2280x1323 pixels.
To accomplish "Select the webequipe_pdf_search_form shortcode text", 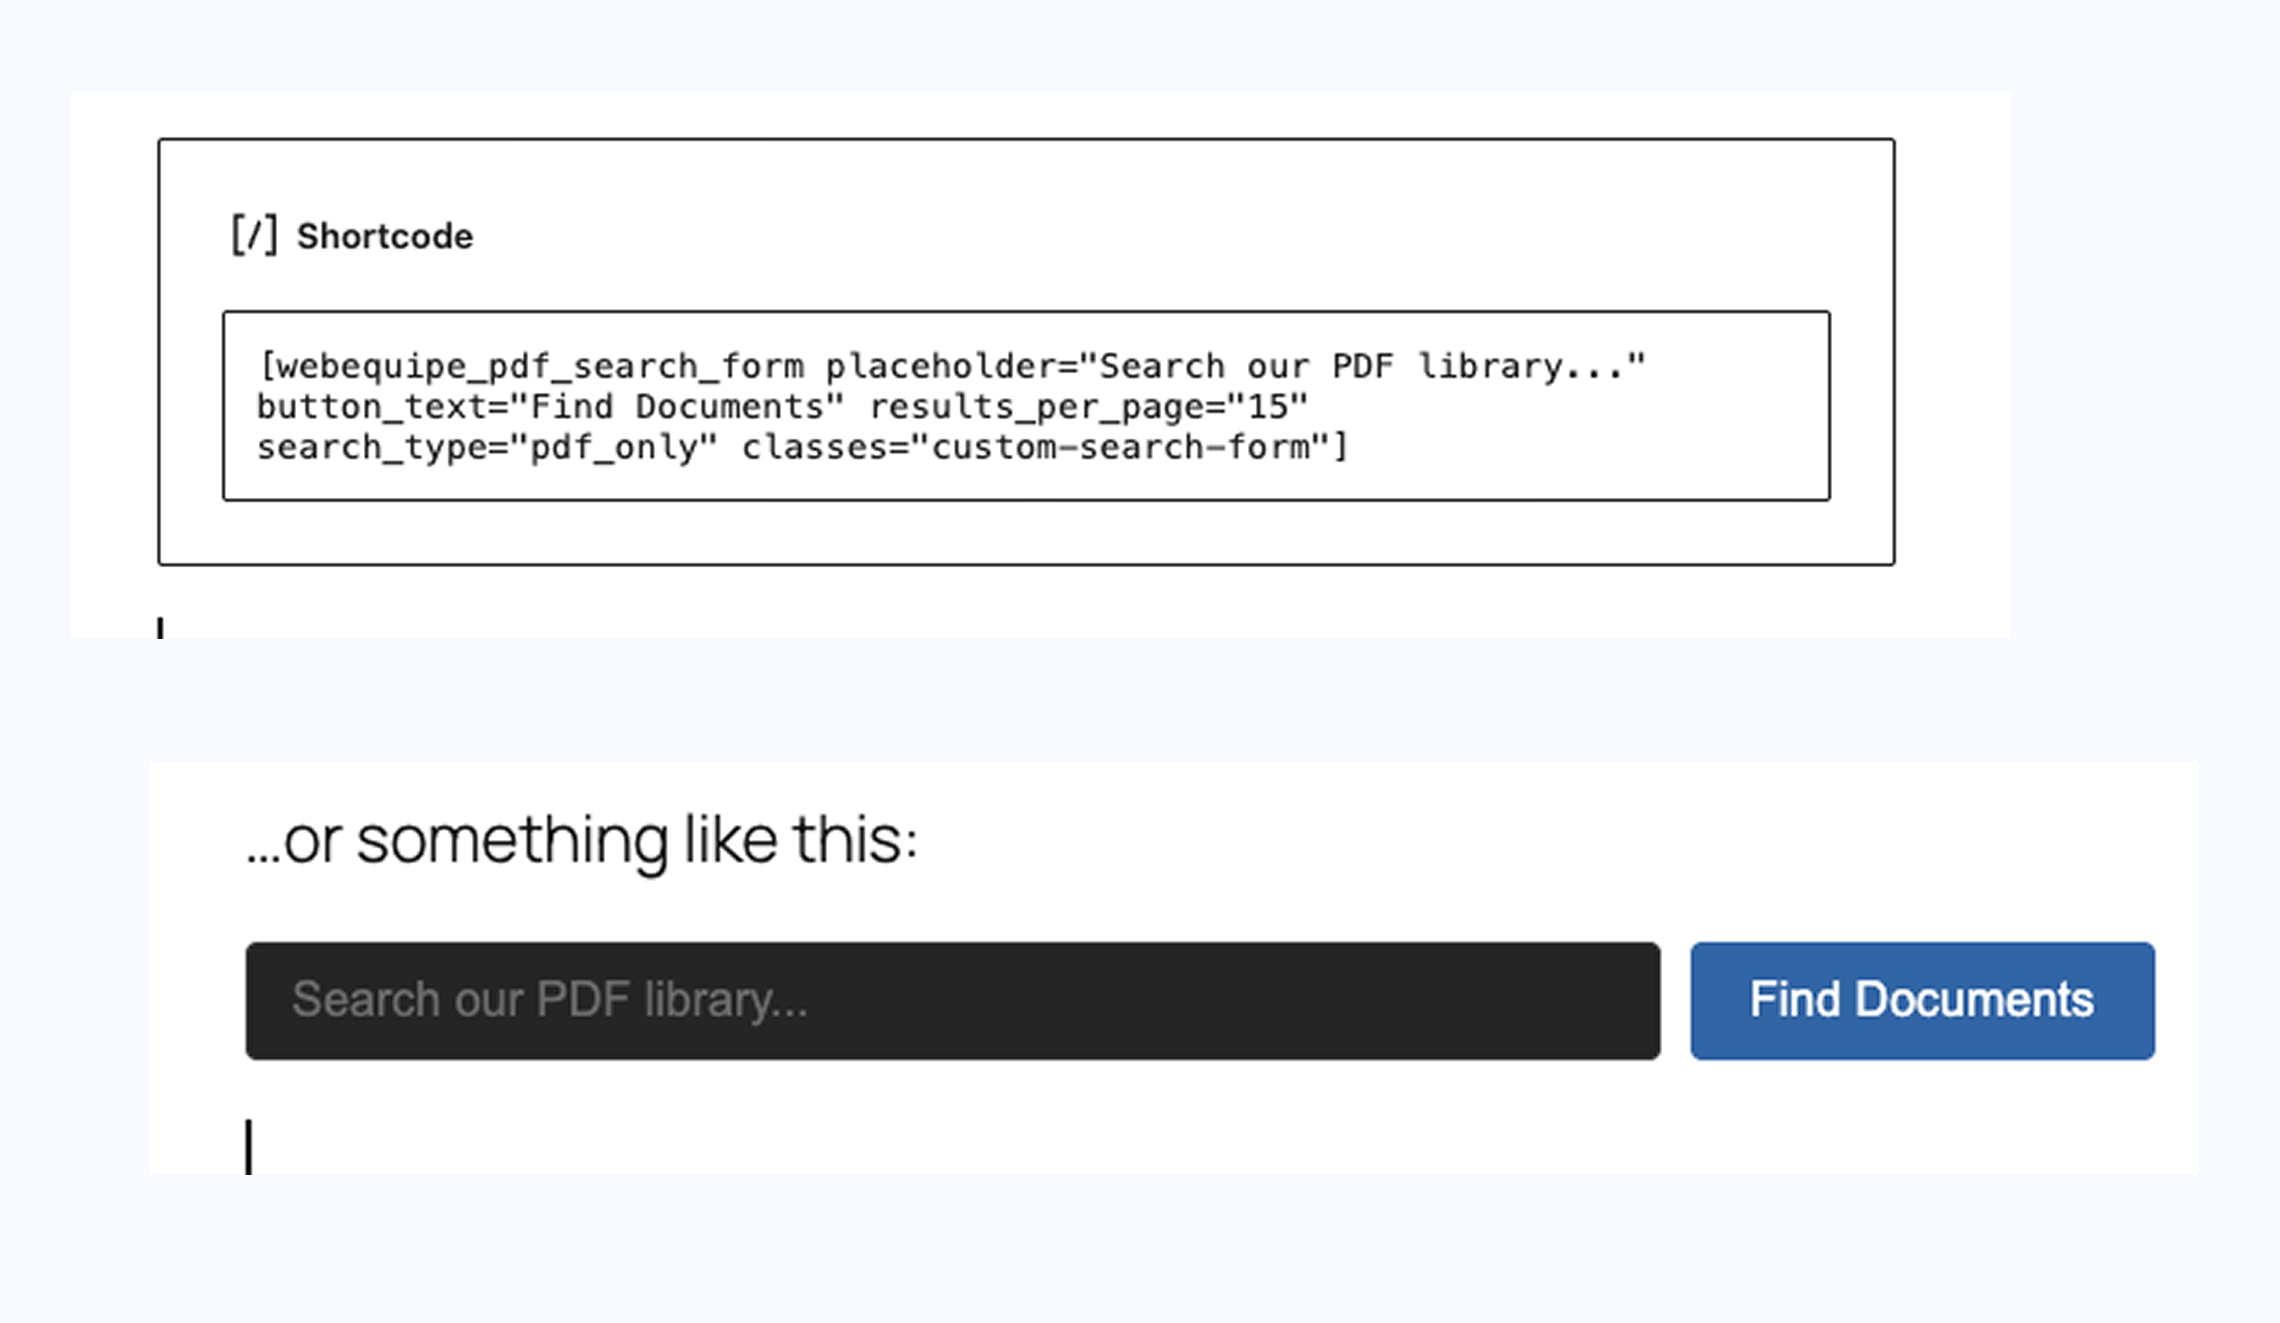I will (530, 364).
